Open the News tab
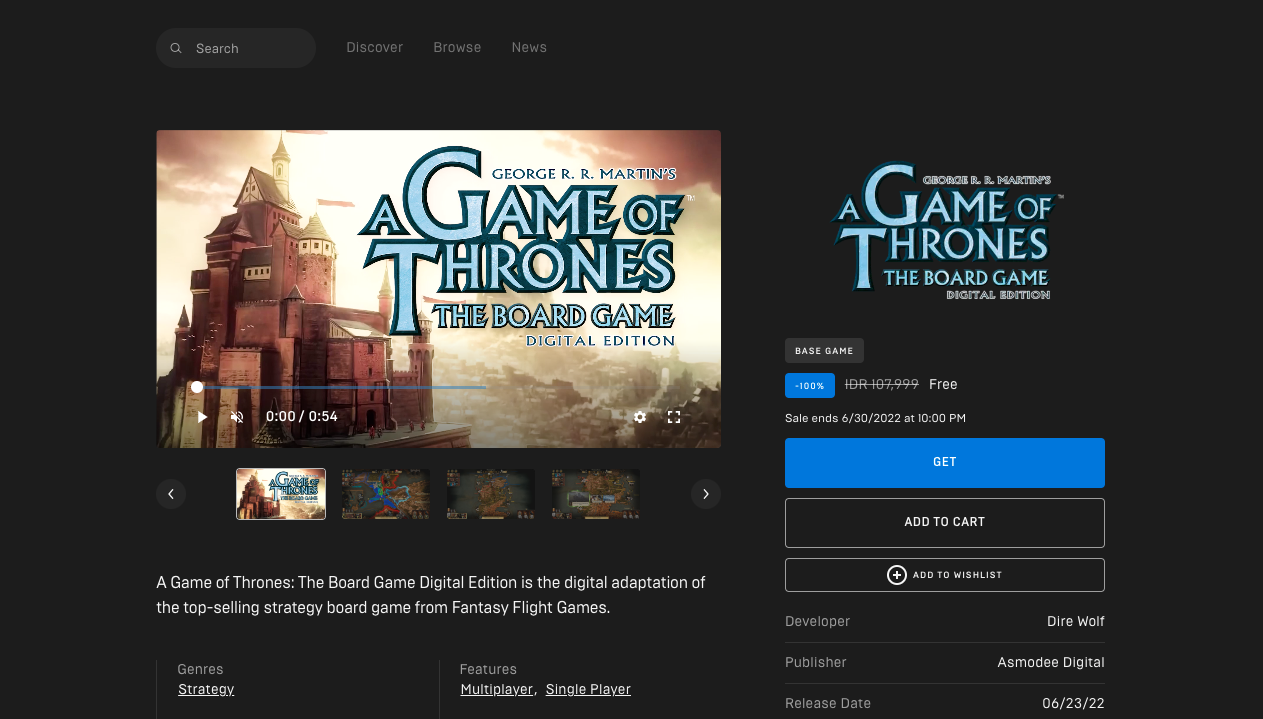This screenshot has height=719, width=1263. click(529, 47)
